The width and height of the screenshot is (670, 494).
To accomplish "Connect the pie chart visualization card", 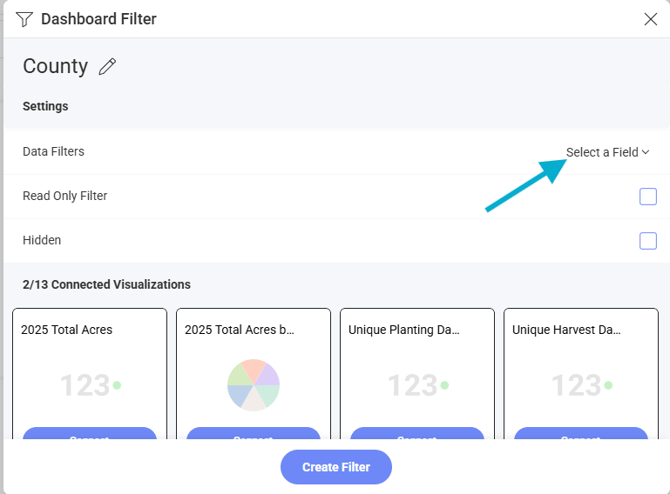I will tap(253, 435).
